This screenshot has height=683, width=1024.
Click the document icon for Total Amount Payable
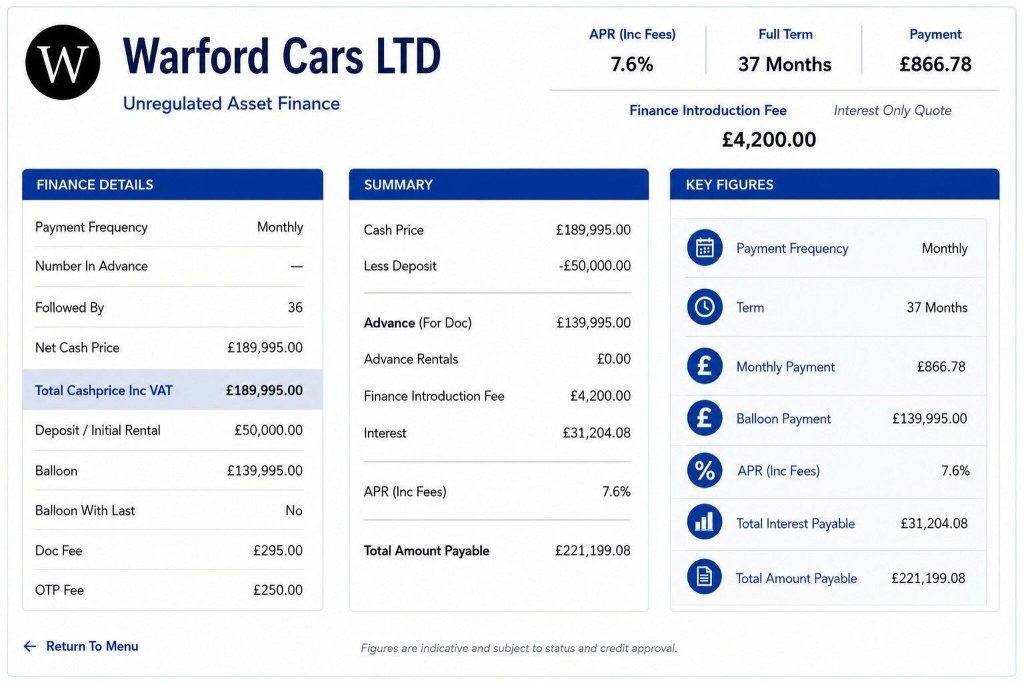(704, 577)
